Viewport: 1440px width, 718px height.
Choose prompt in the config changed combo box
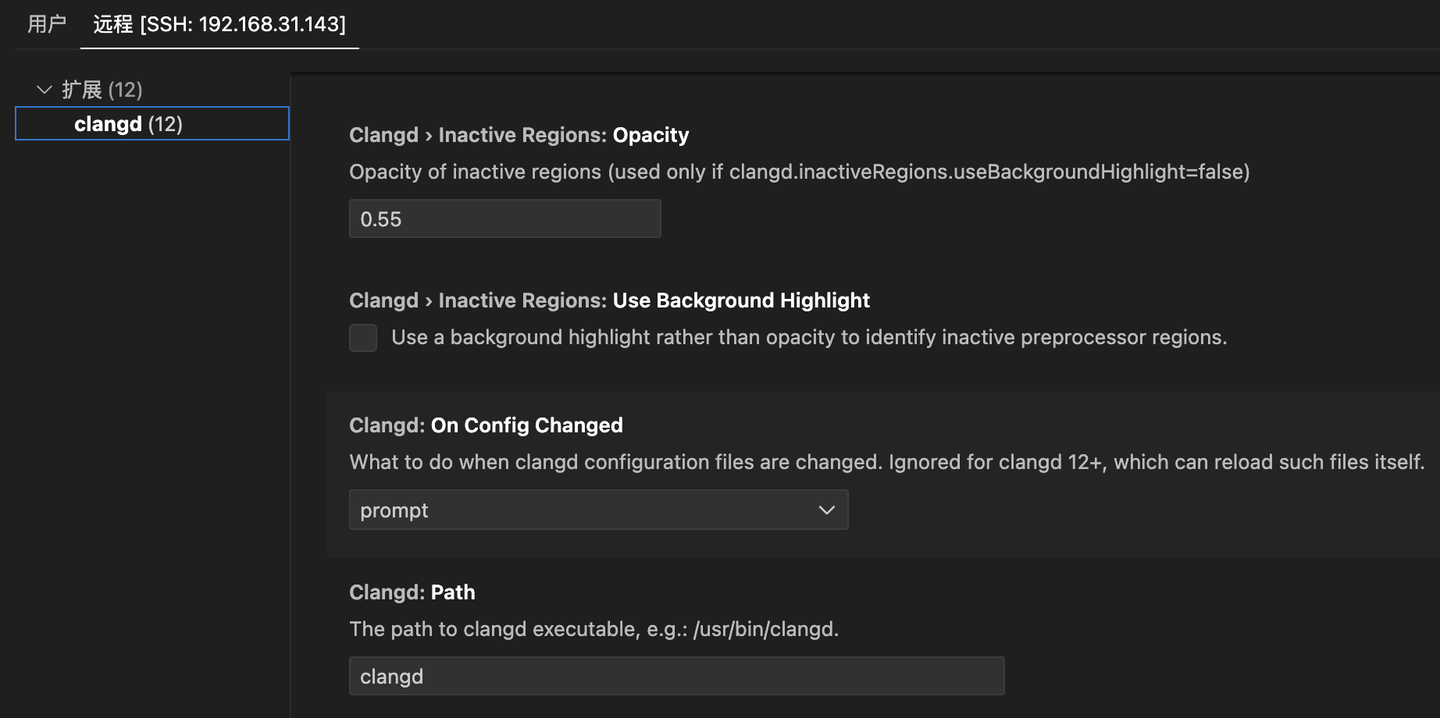click(x=598, y=510)
